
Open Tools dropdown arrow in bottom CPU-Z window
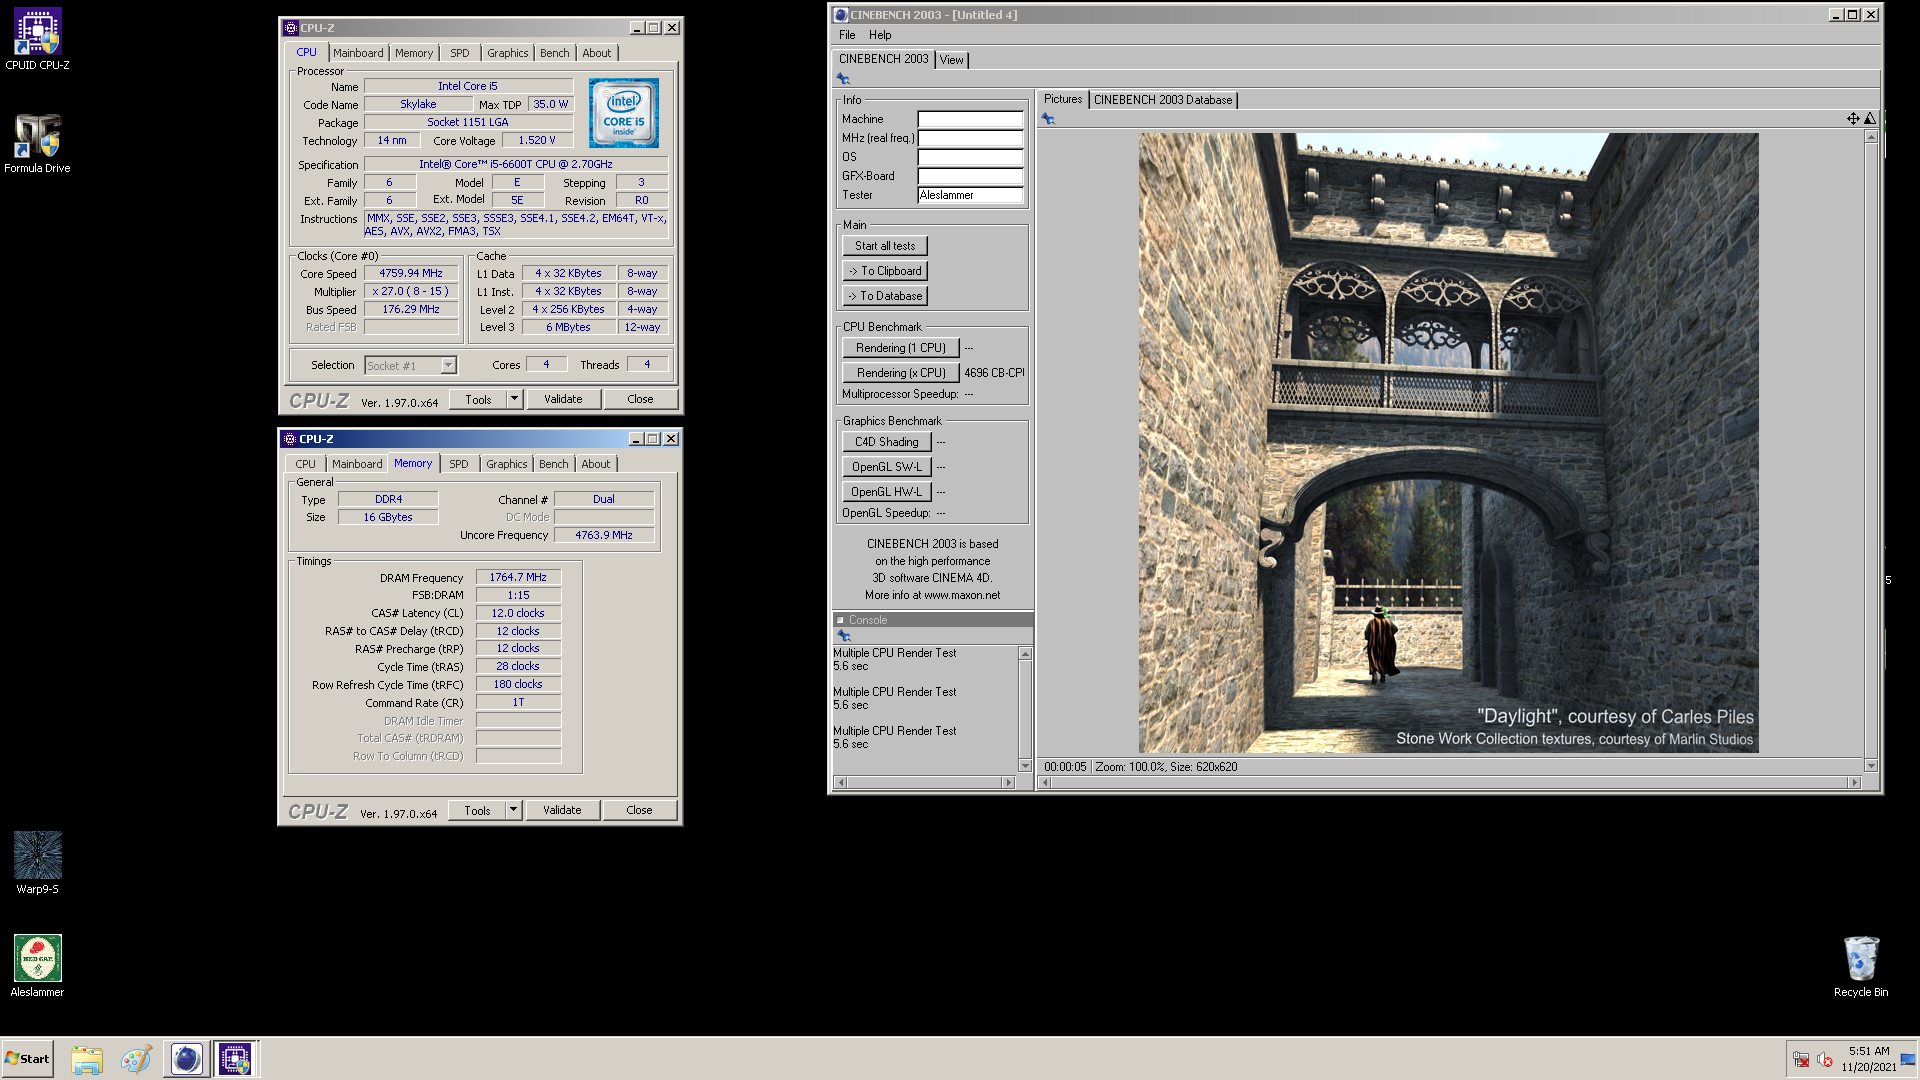(x=513, y=810)
